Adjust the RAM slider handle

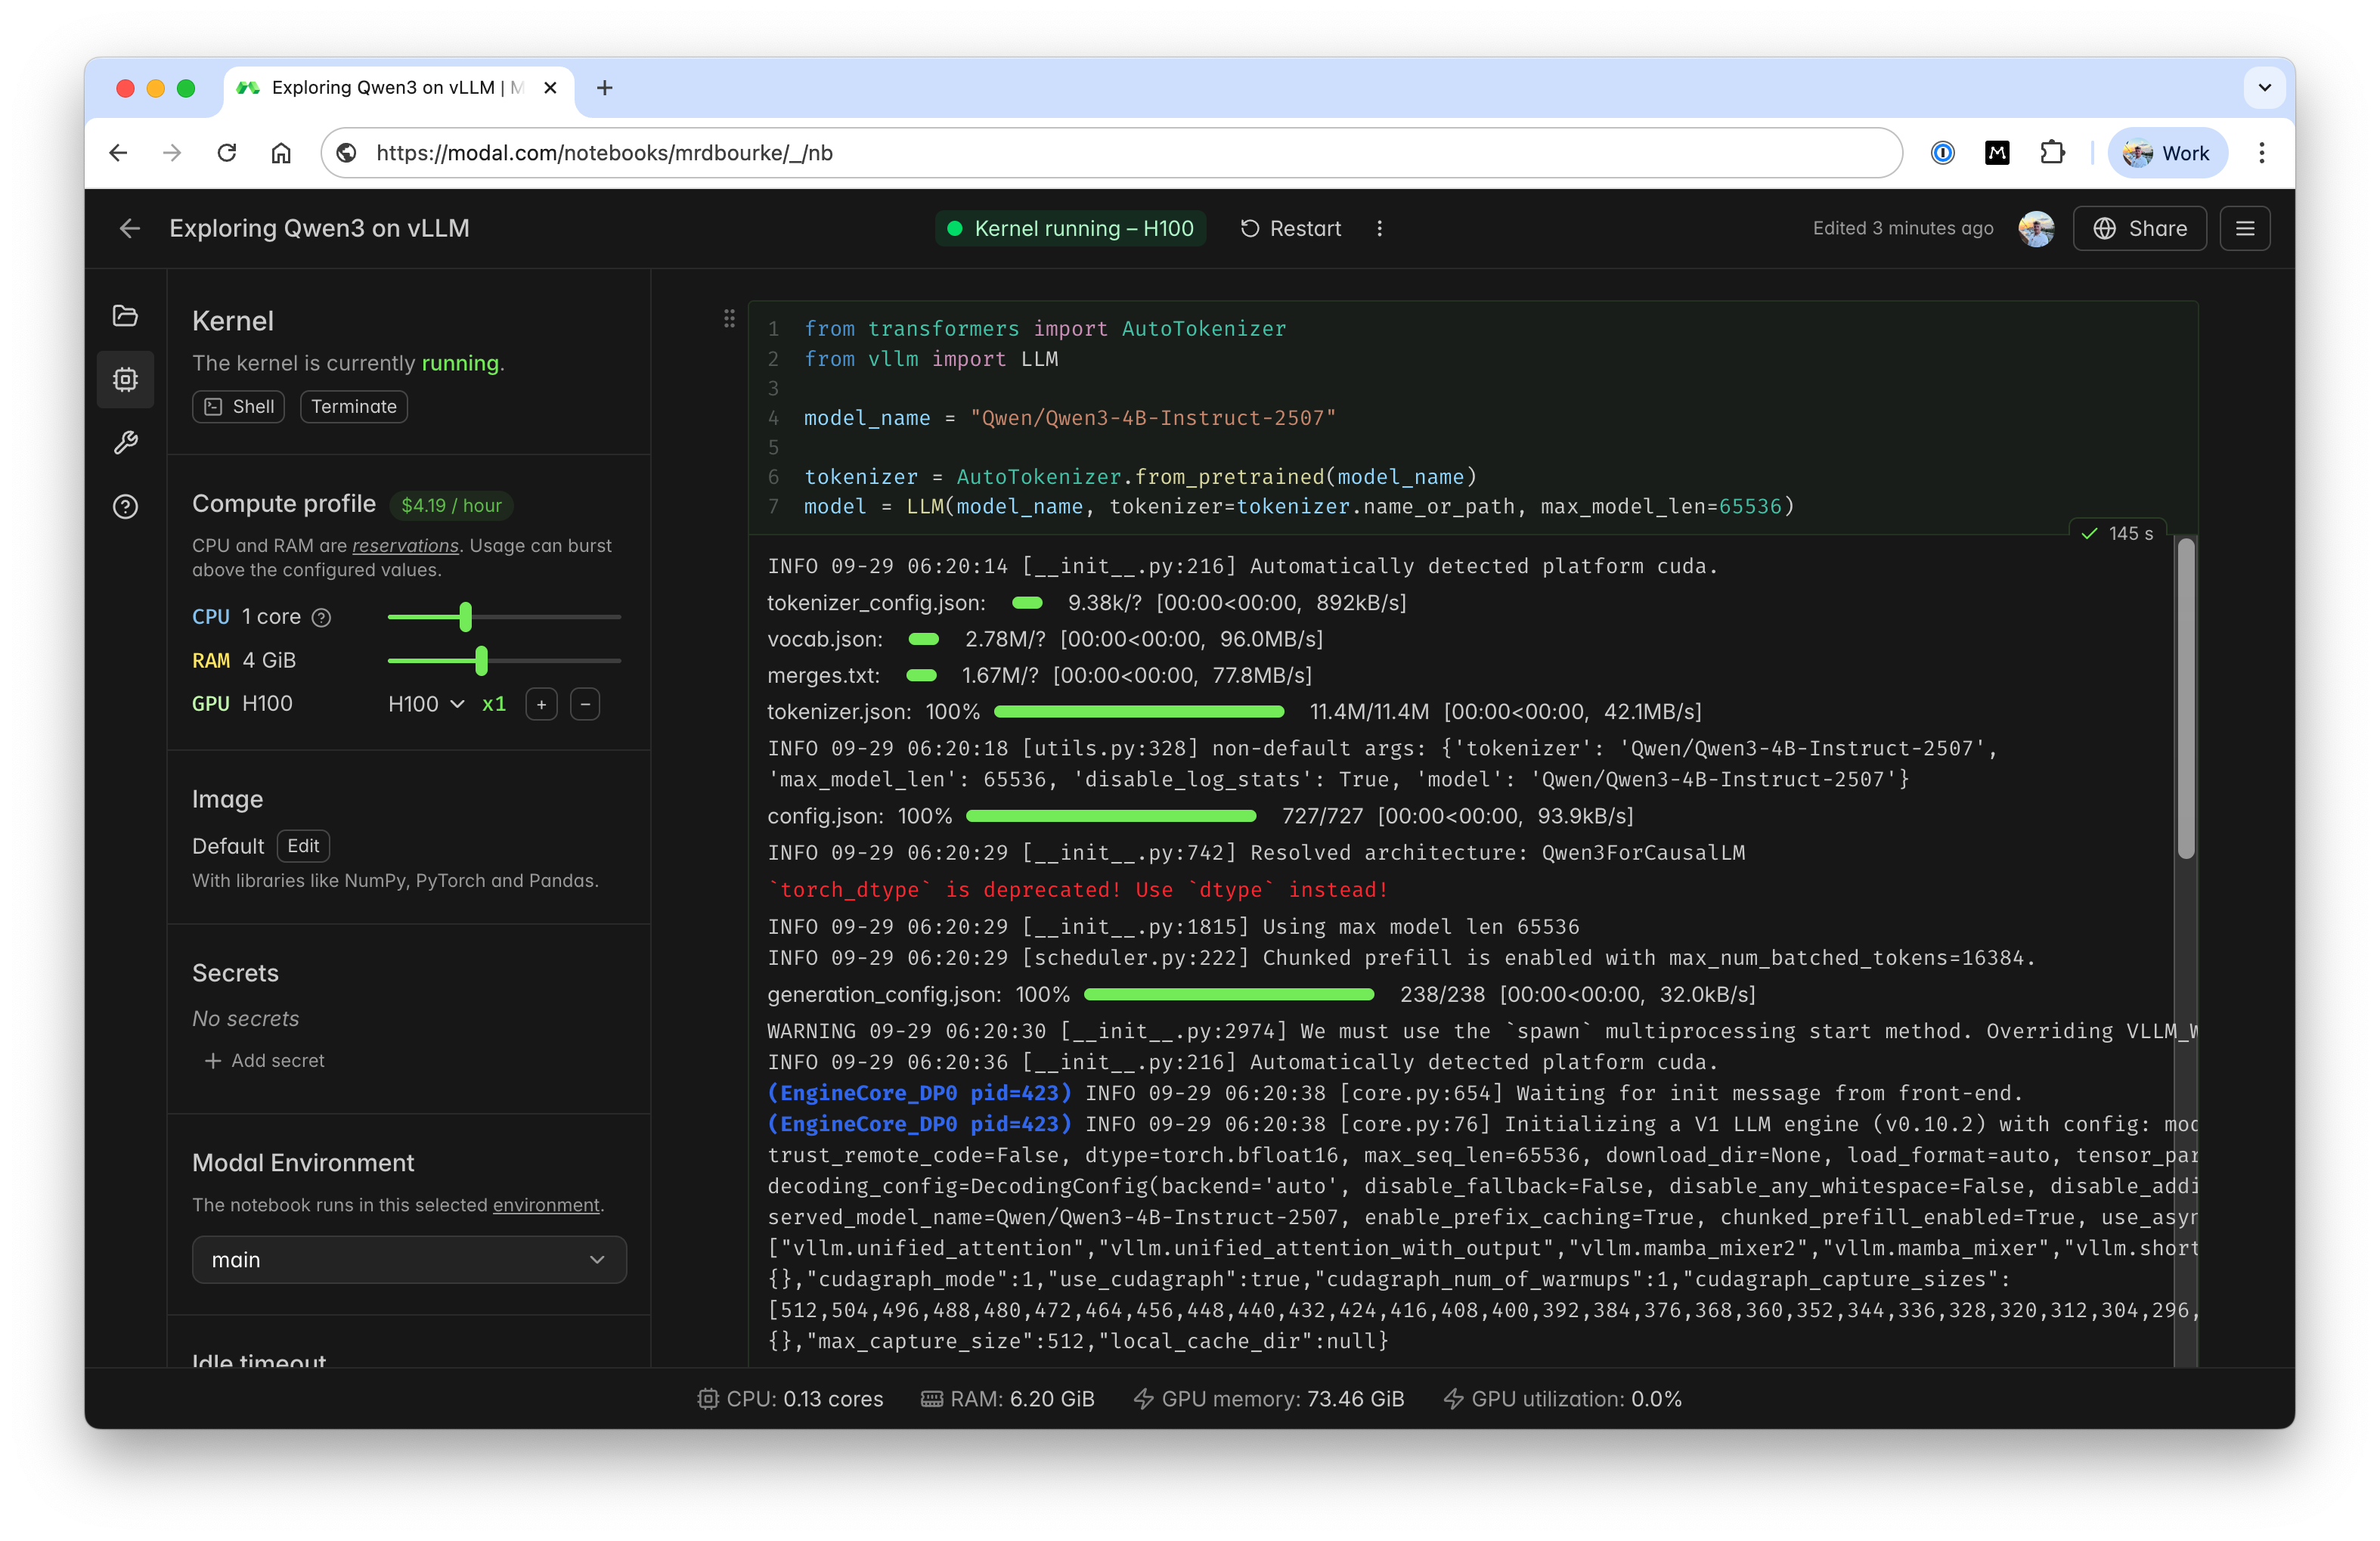tap(481, 661)
